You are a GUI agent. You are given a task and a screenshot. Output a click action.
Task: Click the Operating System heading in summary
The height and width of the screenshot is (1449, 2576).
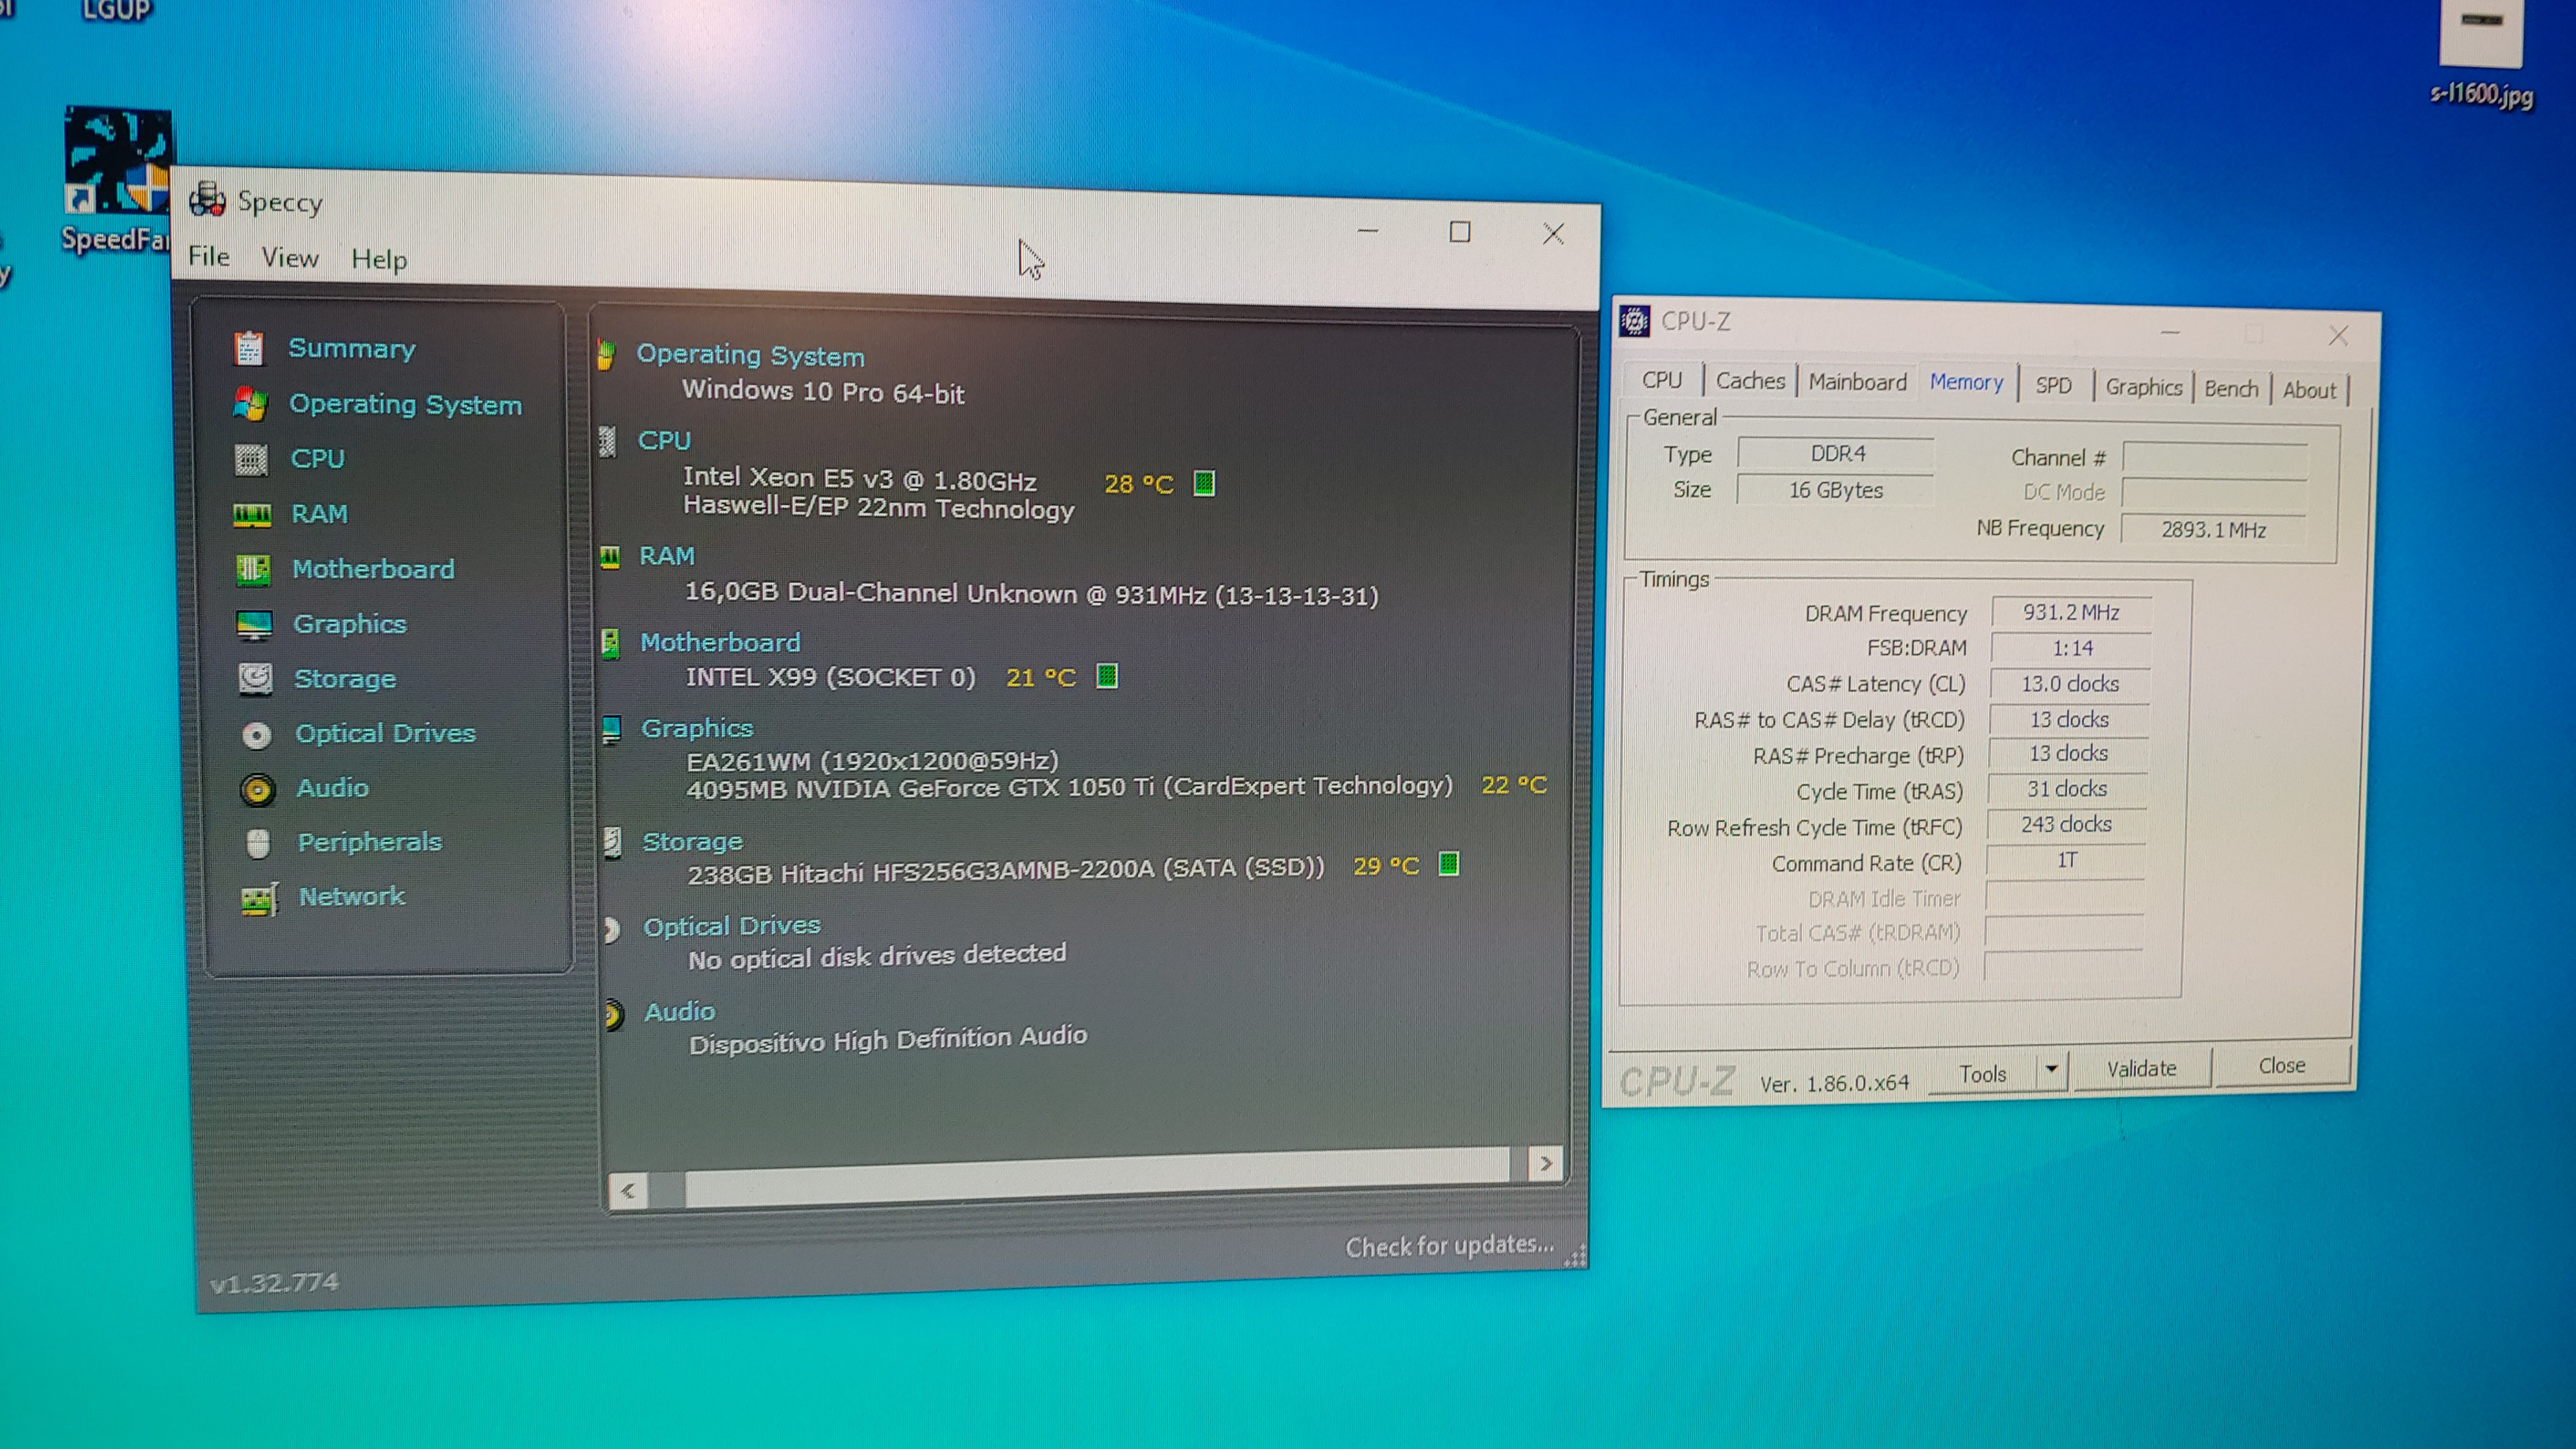750,355
